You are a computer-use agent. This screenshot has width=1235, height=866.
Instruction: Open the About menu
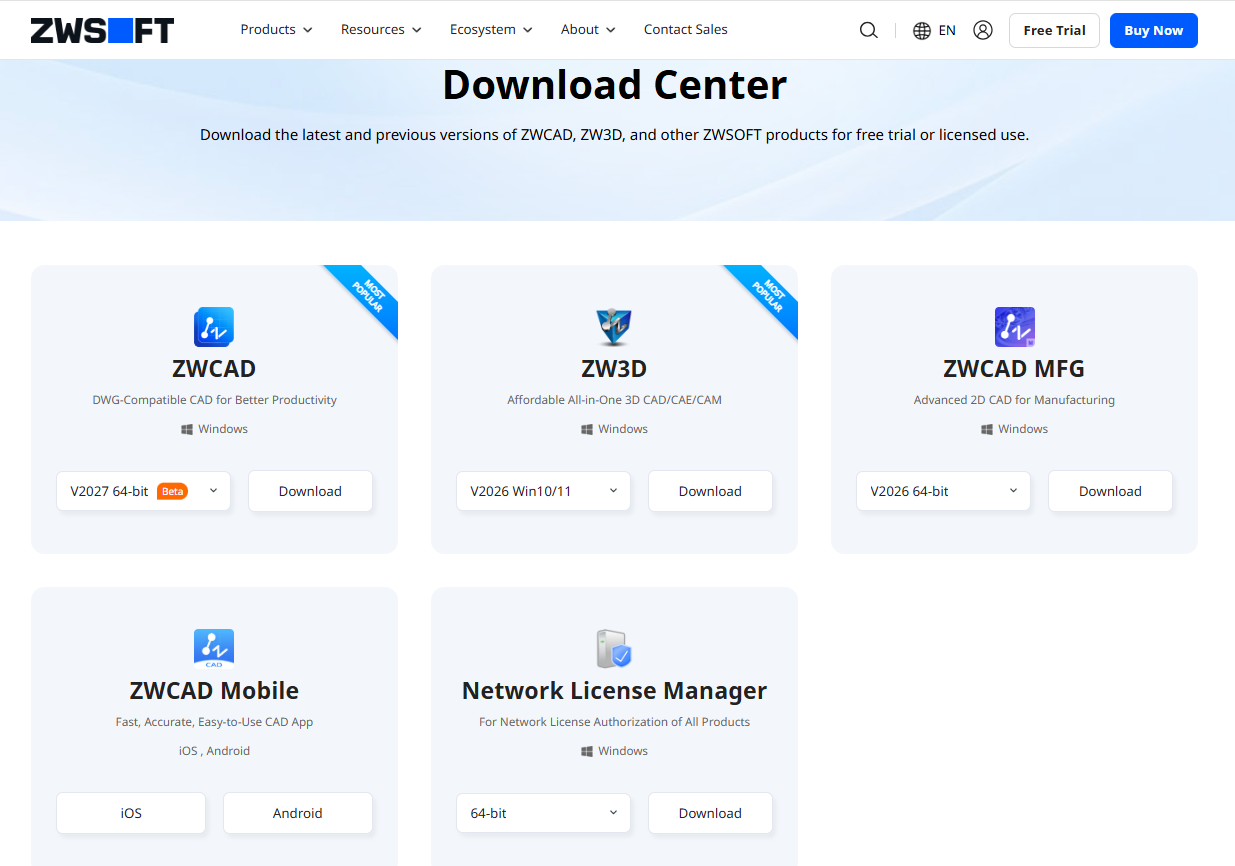pos(588,30)
